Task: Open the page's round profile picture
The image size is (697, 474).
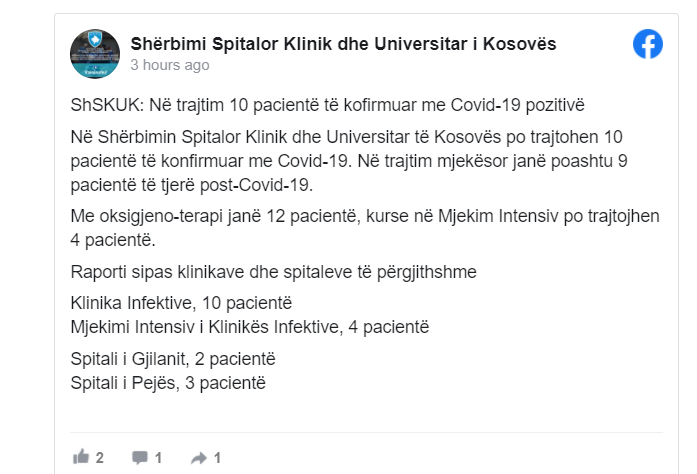Action: pyautogui.click(x=95, y=54)
